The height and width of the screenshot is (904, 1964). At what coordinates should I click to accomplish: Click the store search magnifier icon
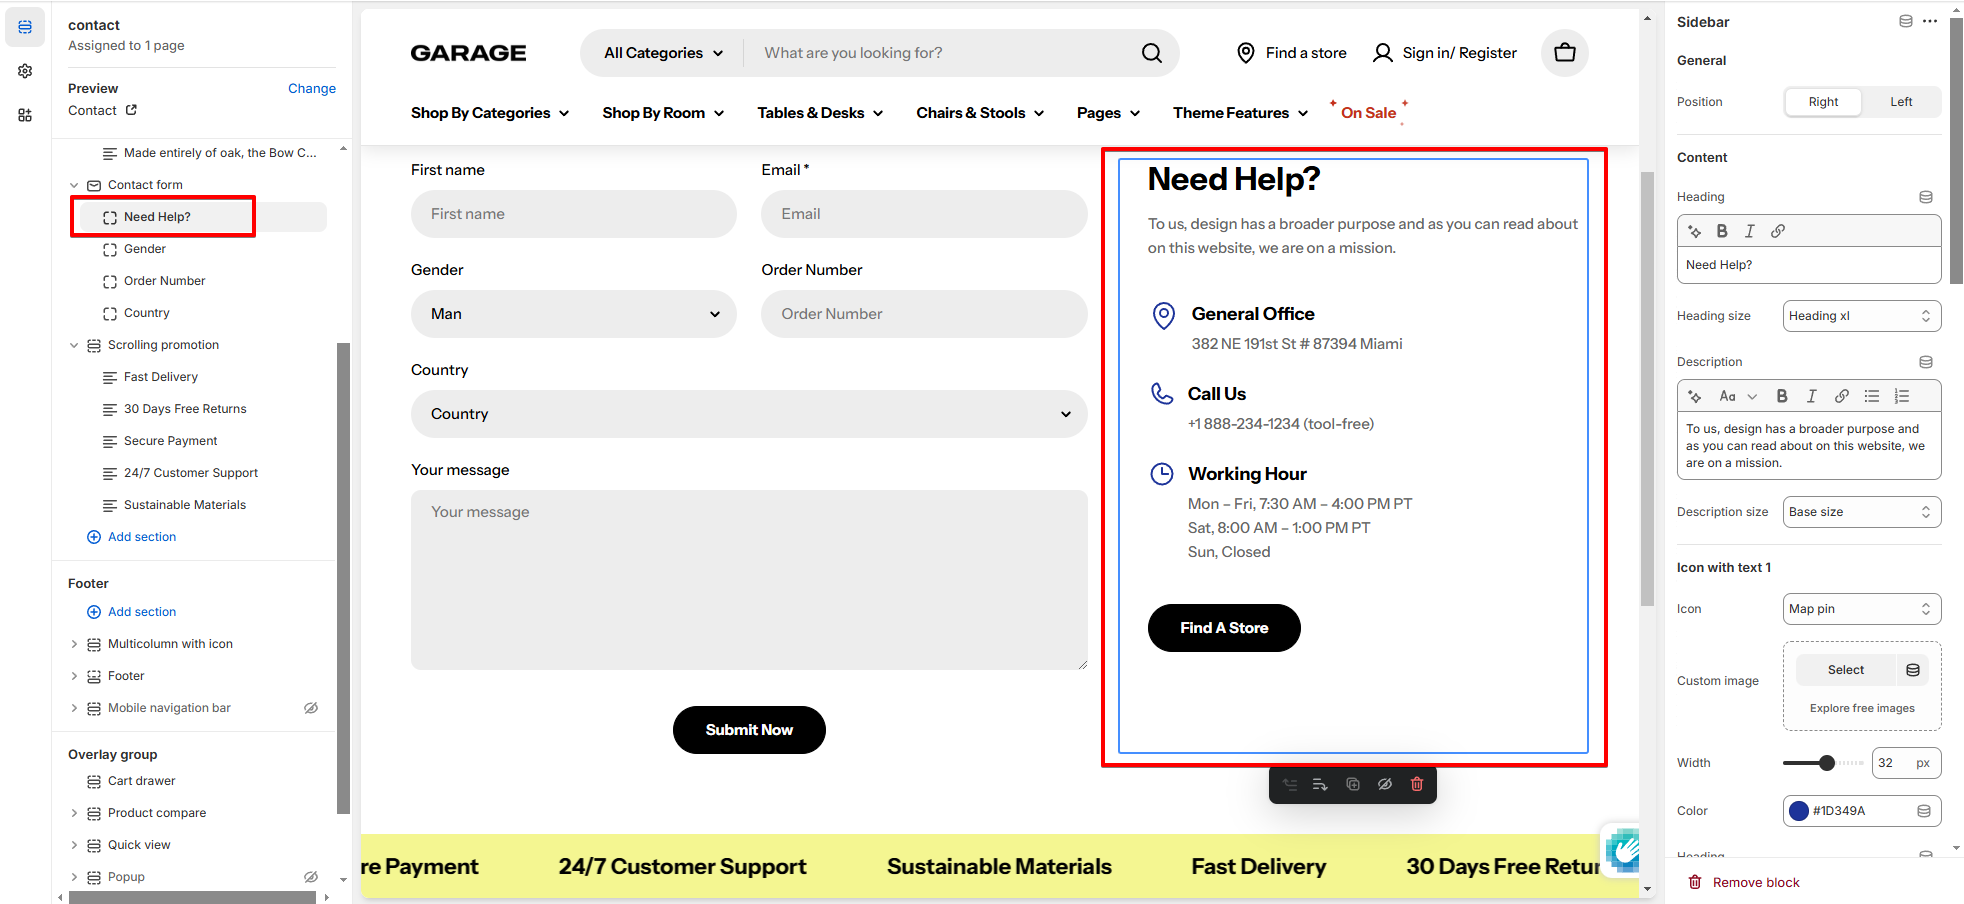(x=1152, y=53)
